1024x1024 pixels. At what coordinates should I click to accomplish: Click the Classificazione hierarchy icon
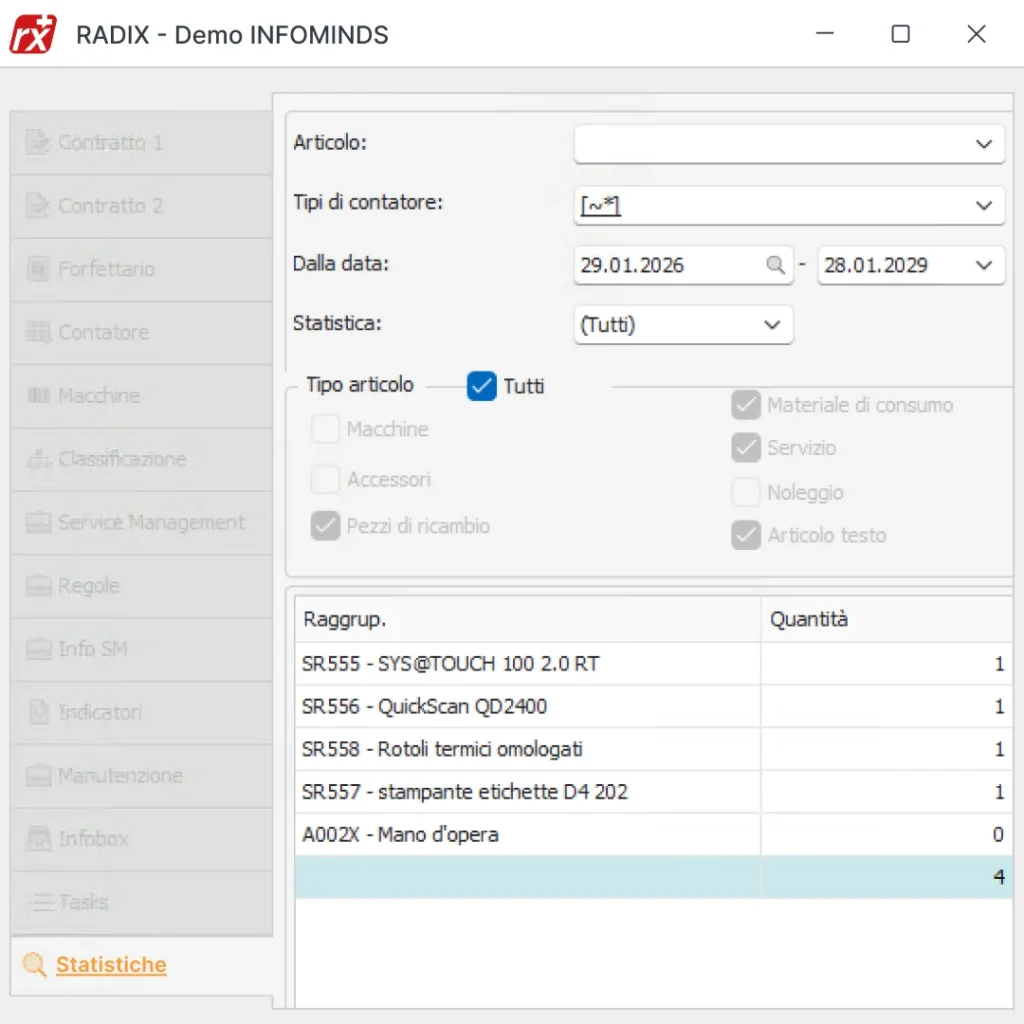(38, 459)
